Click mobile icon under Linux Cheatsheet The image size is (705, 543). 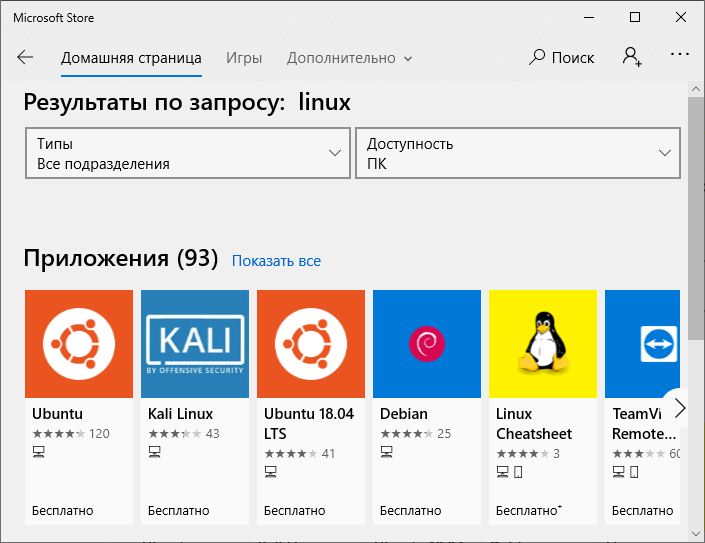tap(518, 472)
